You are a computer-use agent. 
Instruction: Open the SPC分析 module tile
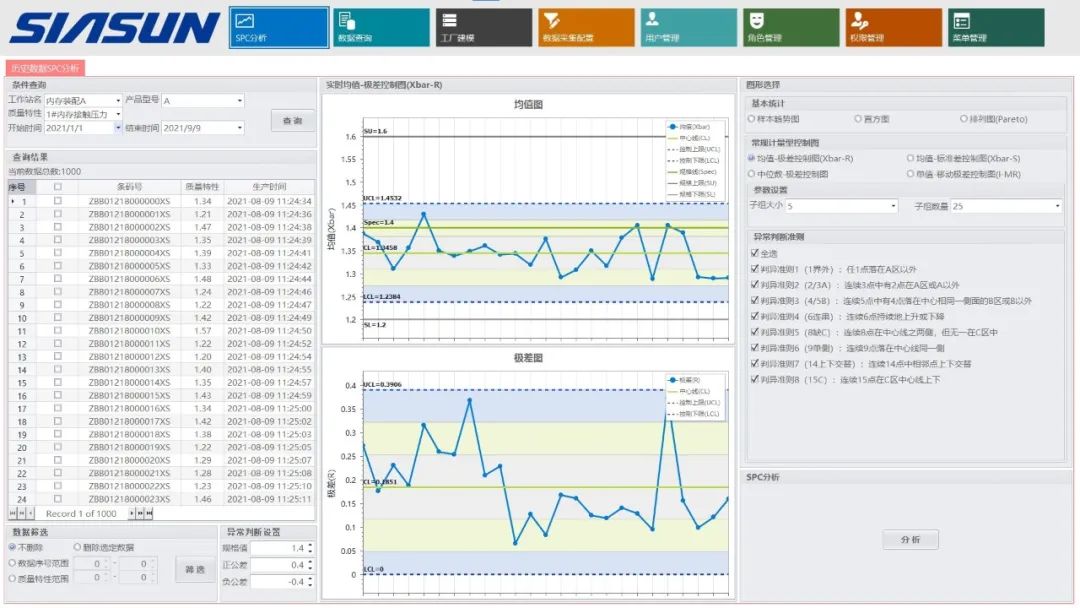(x=279, y=28)
